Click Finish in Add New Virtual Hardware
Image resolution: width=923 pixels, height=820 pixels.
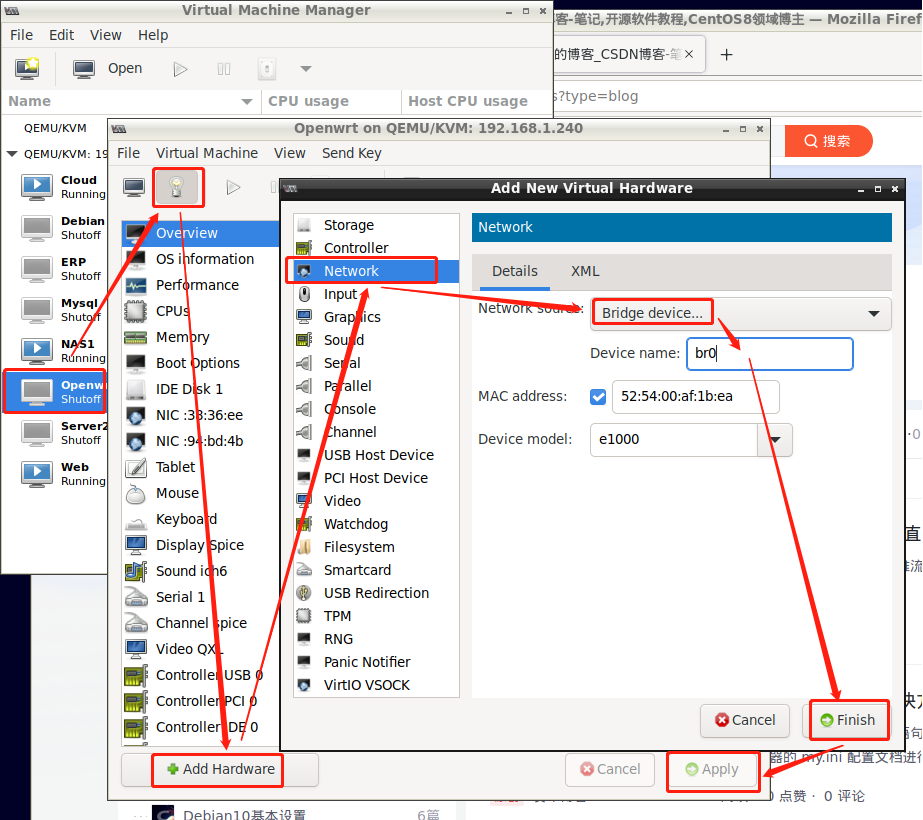point(847,720)
